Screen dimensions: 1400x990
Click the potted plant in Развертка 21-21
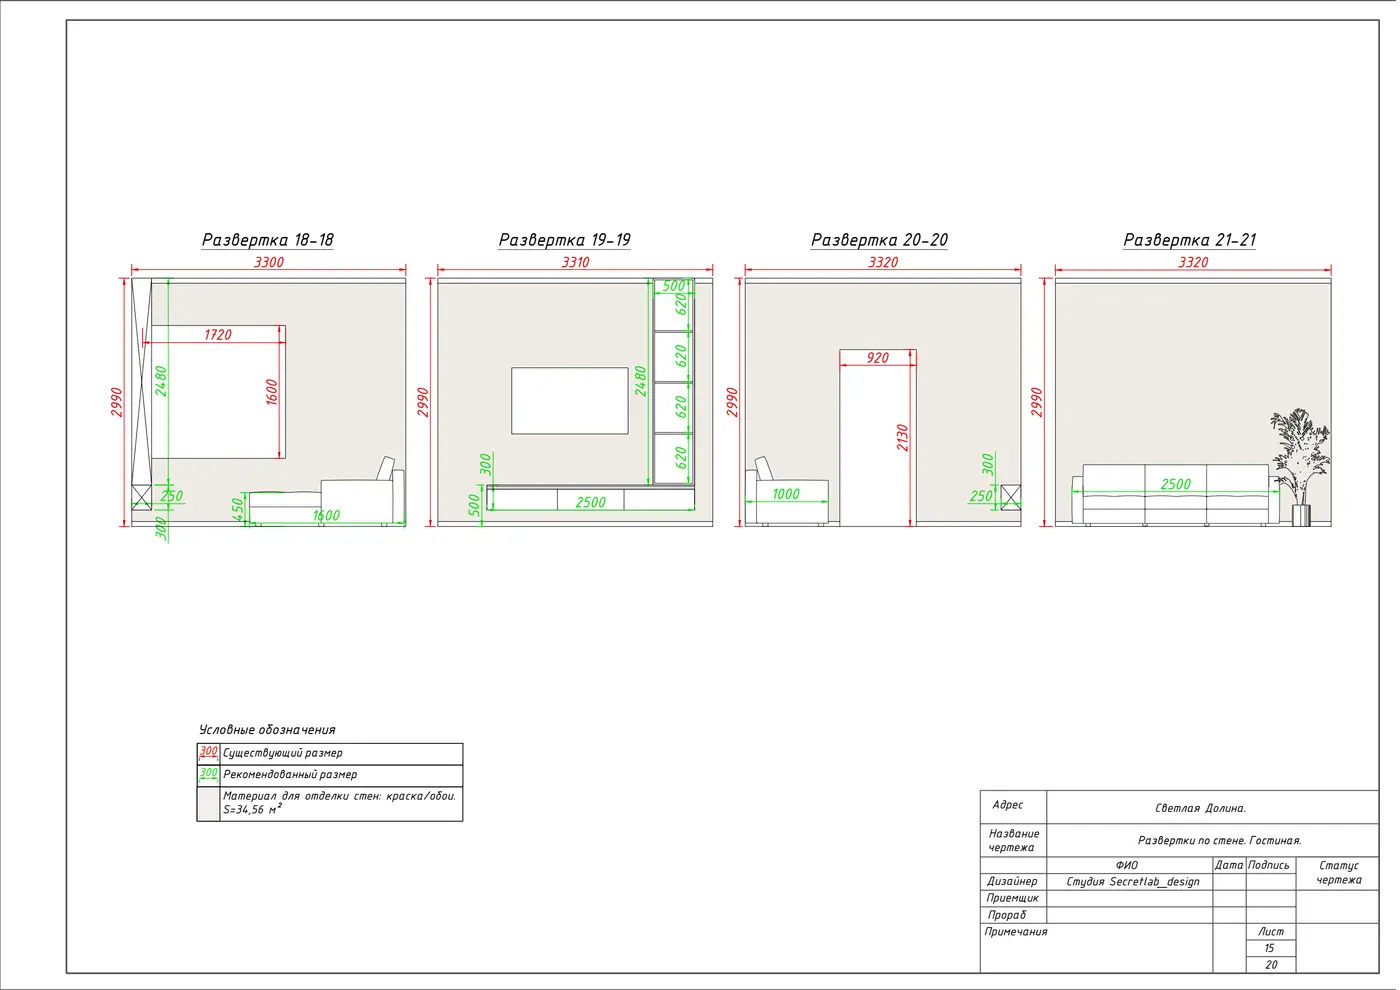(x=1300, y=467)
